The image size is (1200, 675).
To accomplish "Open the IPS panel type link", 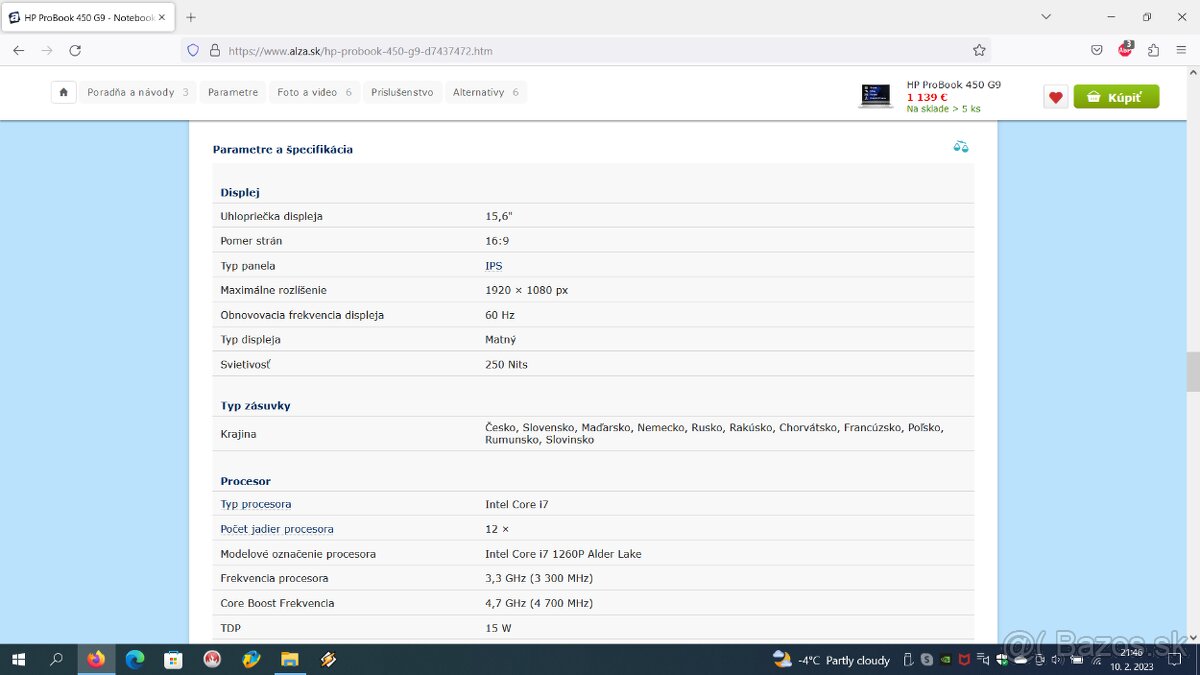I will [x=493, y=265].
